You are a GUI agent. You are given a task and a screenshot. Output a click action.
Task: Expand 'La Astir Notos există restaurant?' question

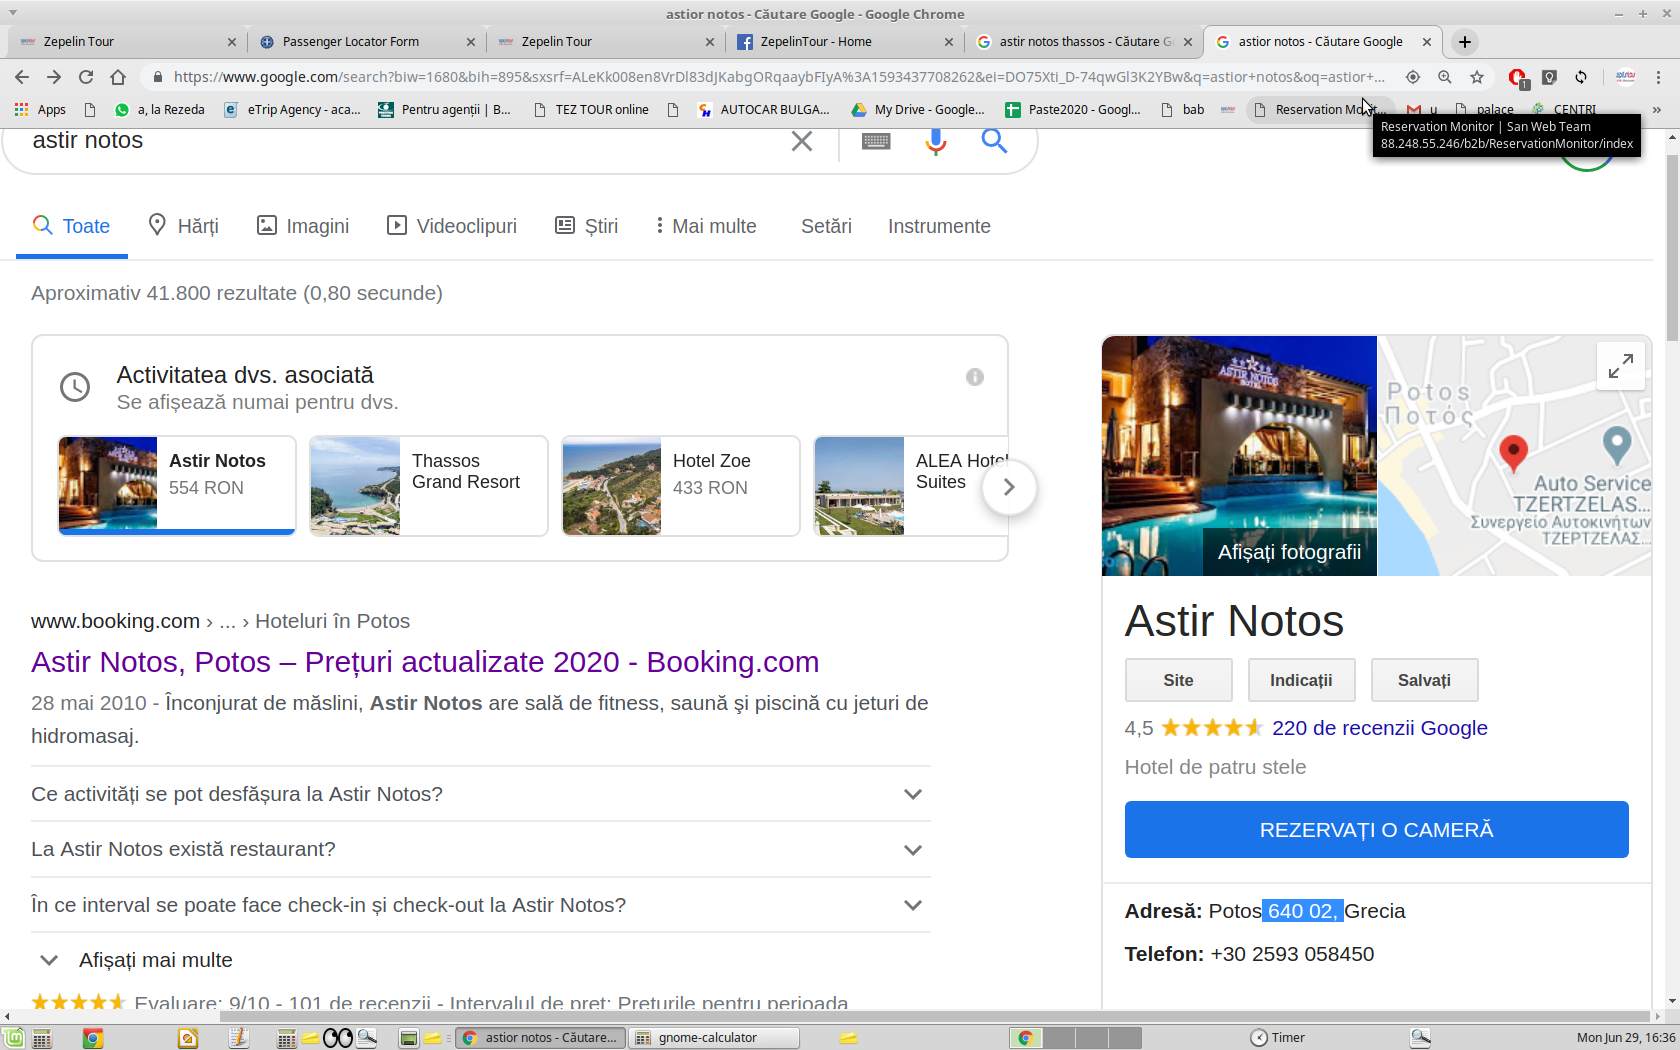coord(481,849)
